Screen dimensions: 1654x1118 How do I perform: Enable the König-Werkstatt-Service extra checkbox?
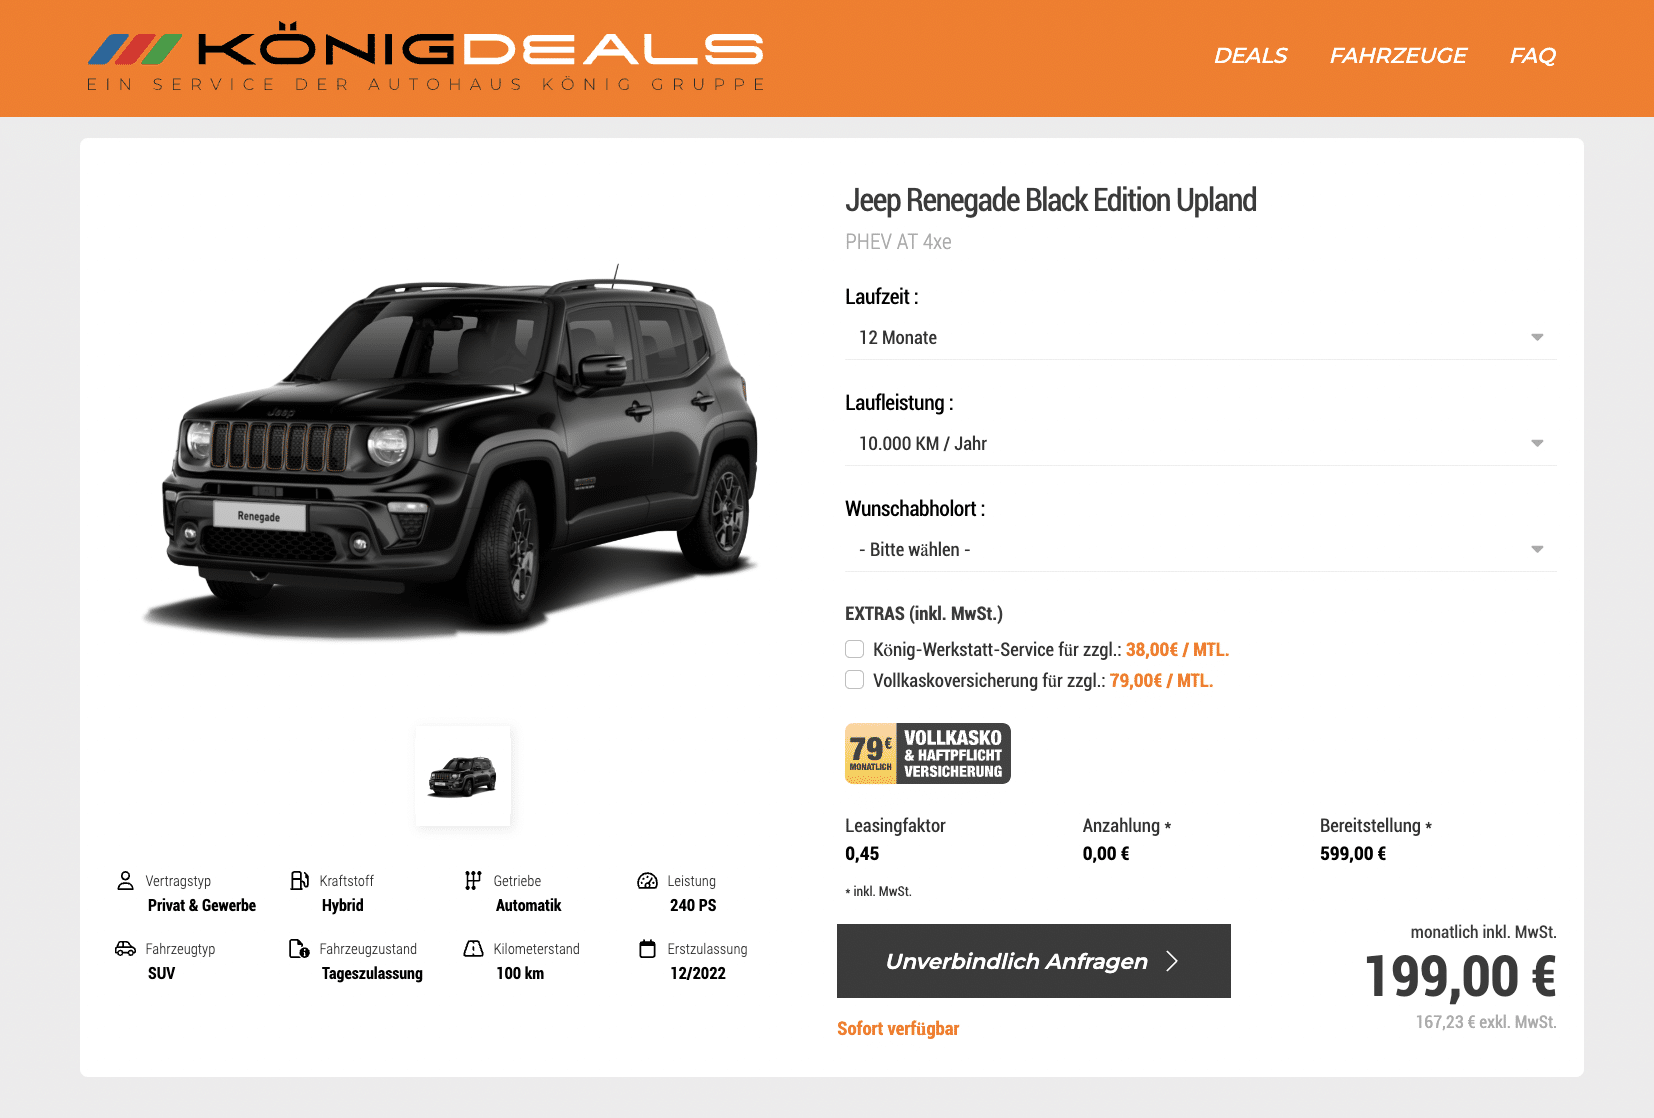(854, 649)
